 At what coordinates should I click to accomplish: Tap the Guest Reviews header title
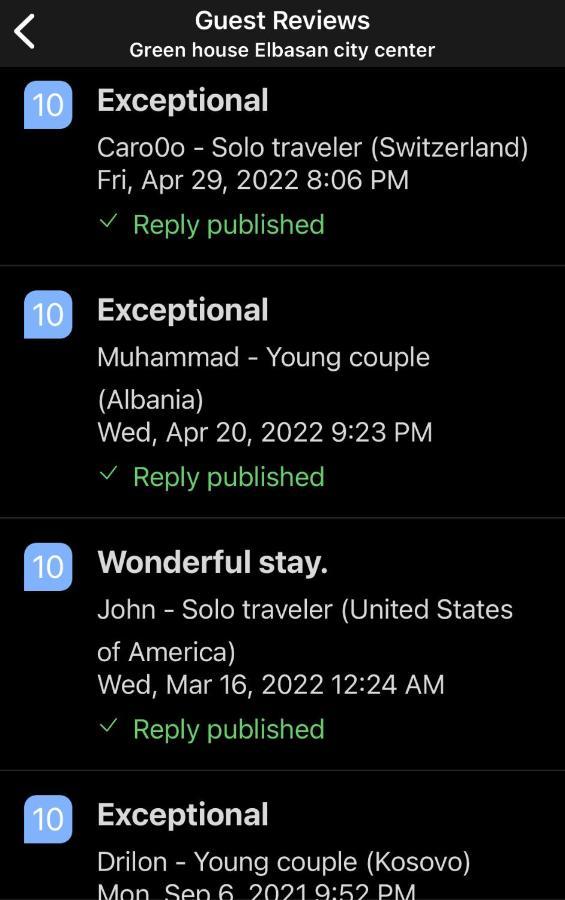tap(282, 21)
